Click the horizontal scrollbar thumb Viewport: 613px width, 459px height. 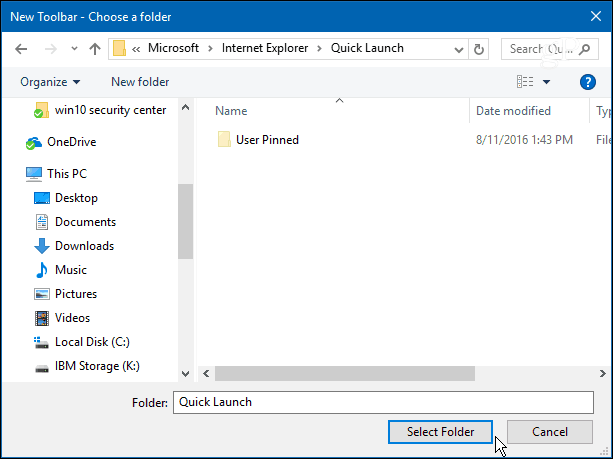click(345, 373)
